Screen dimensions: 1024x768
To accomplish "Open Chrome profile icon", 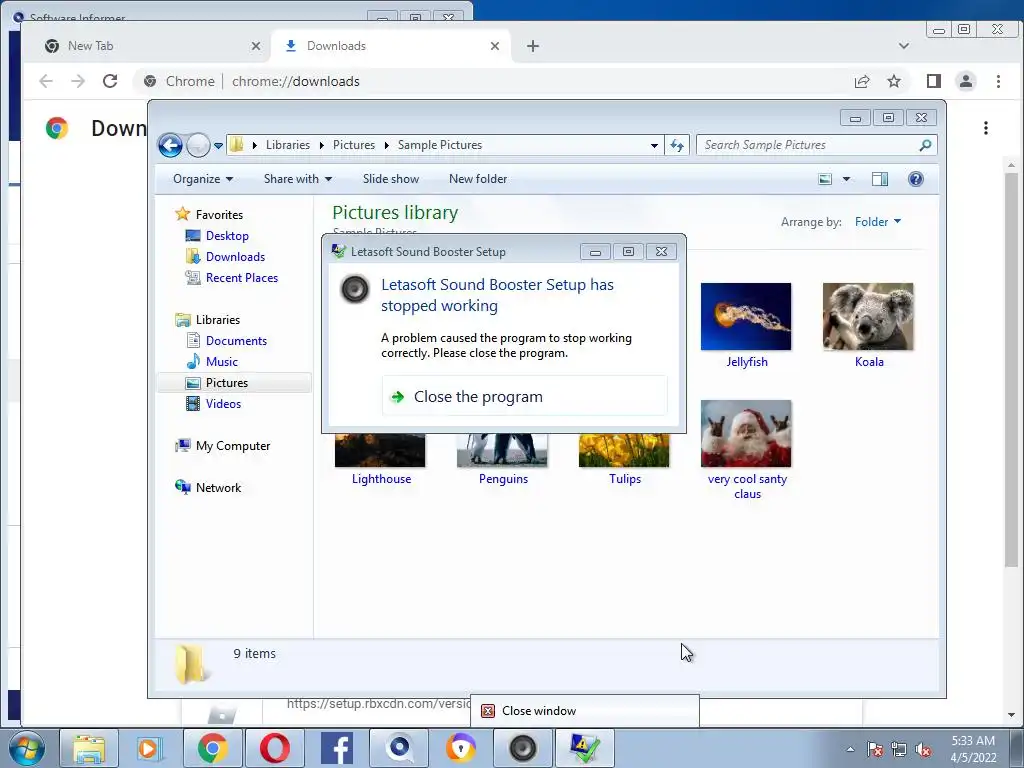I will [966, 81].
